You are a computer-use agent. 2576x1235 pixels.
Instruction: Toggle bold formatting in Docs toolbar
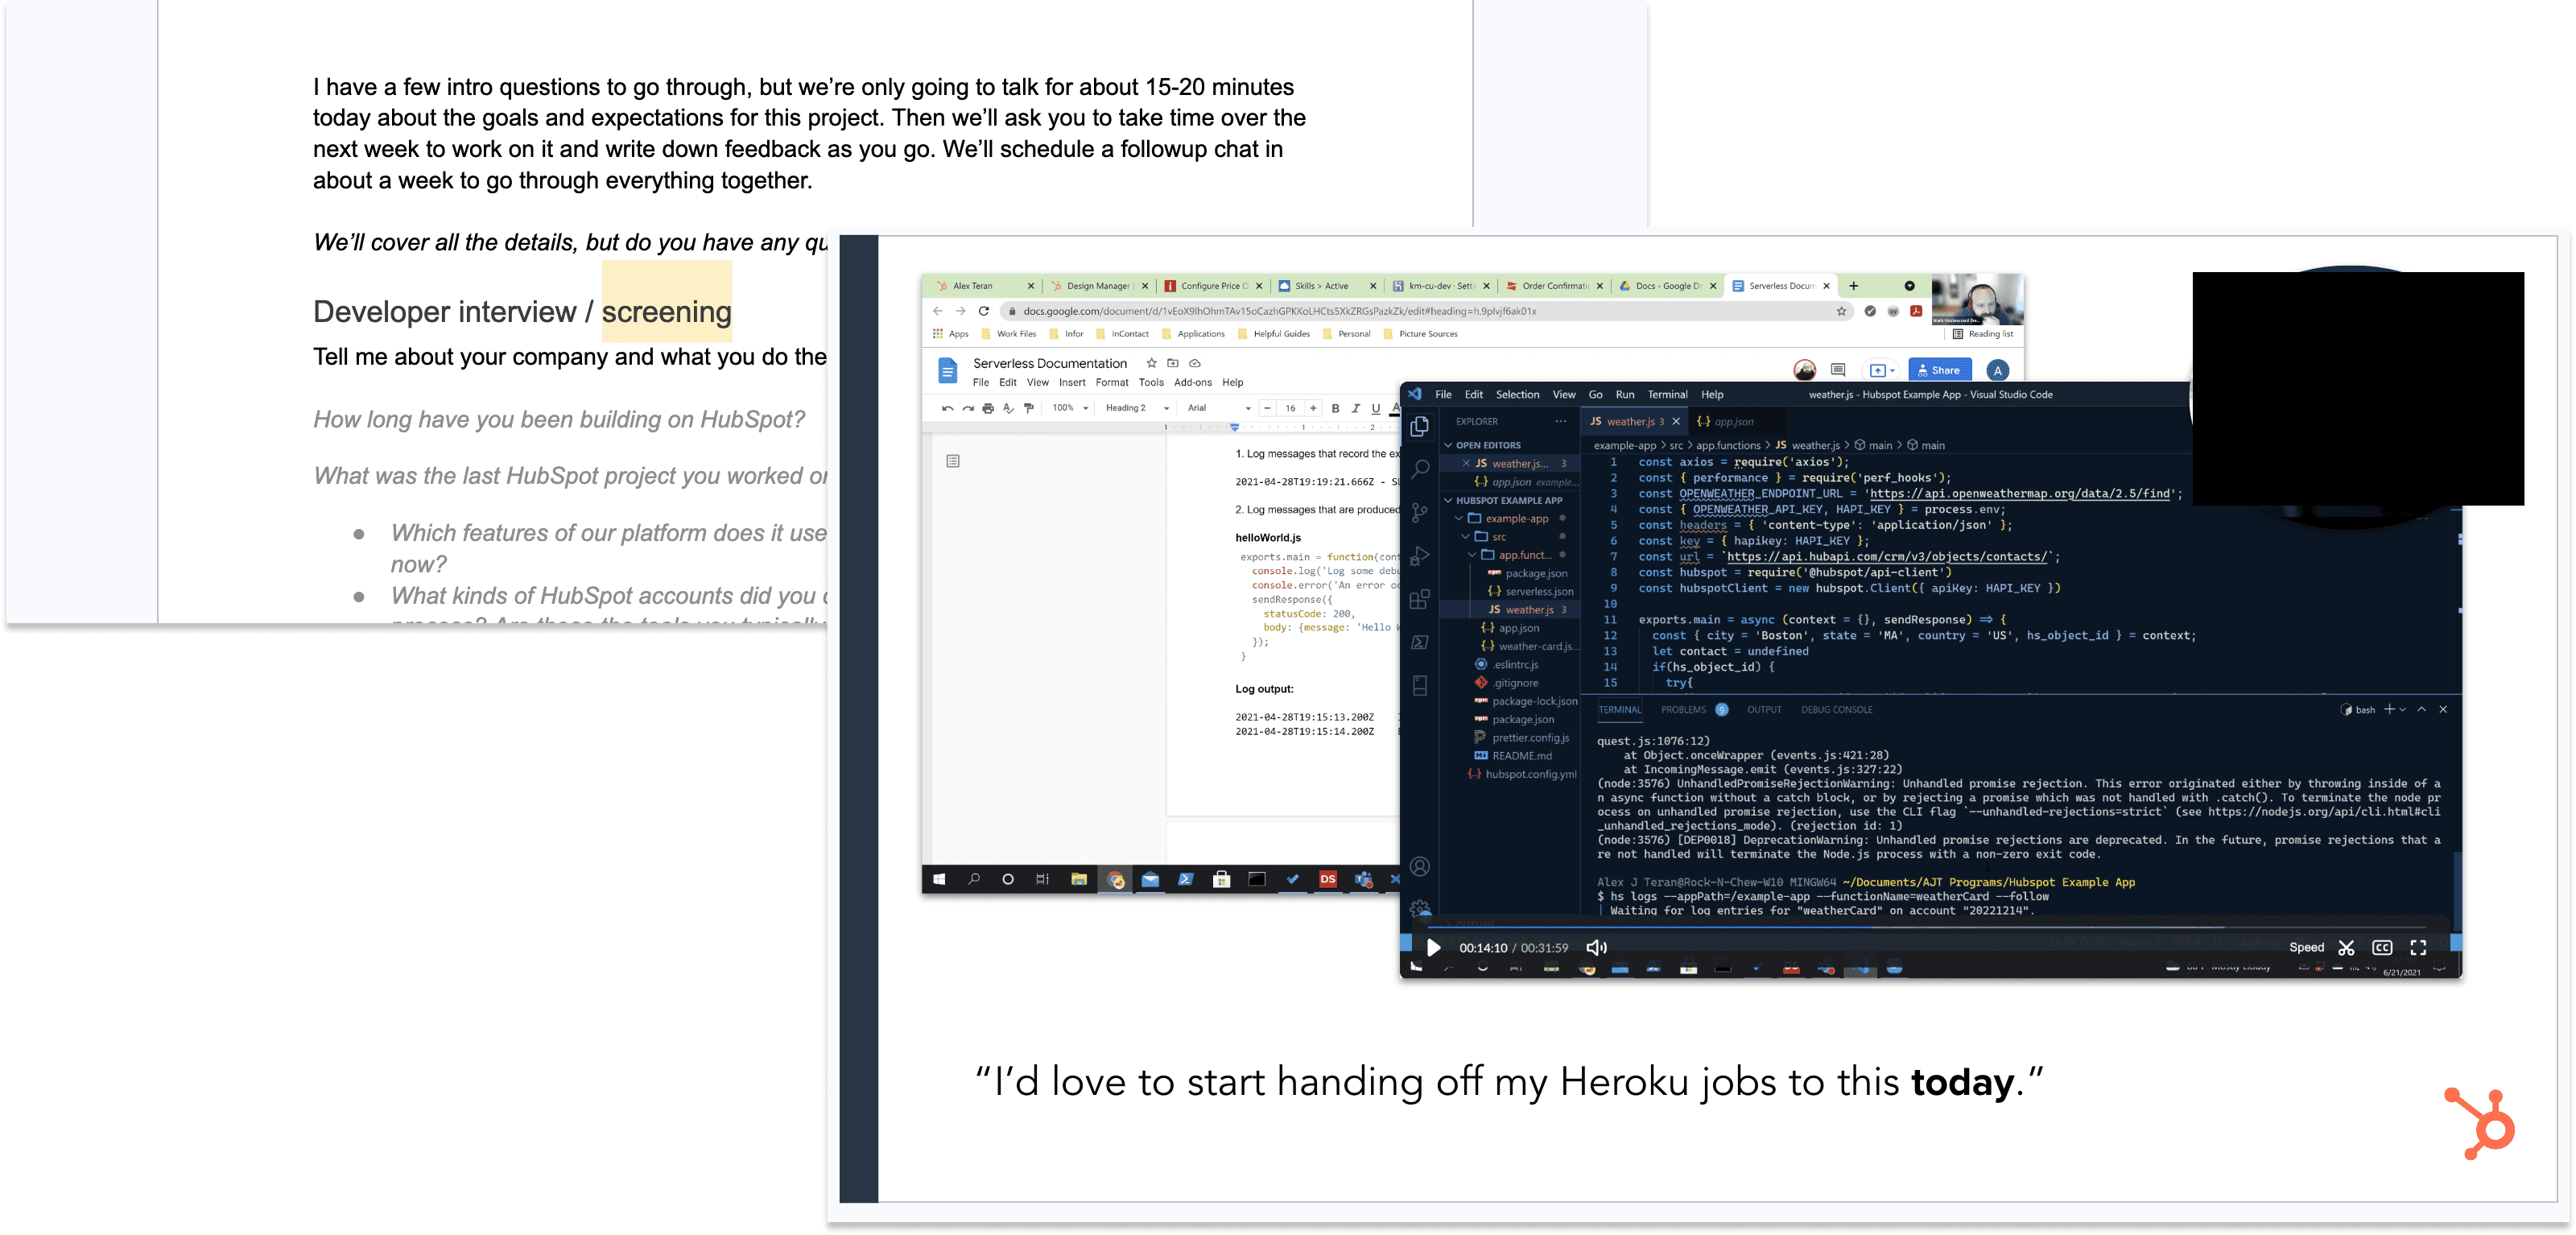point(1335,408)
